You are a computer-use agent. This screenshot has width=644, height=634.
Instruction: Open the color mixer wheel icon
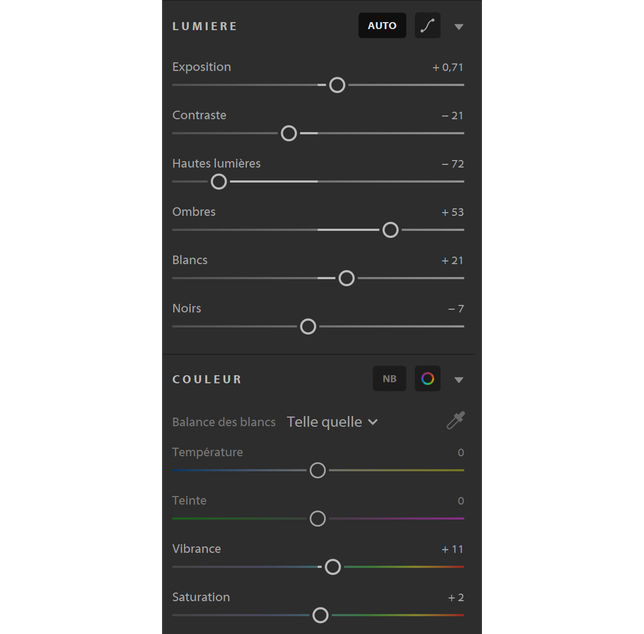coord(428,378)
